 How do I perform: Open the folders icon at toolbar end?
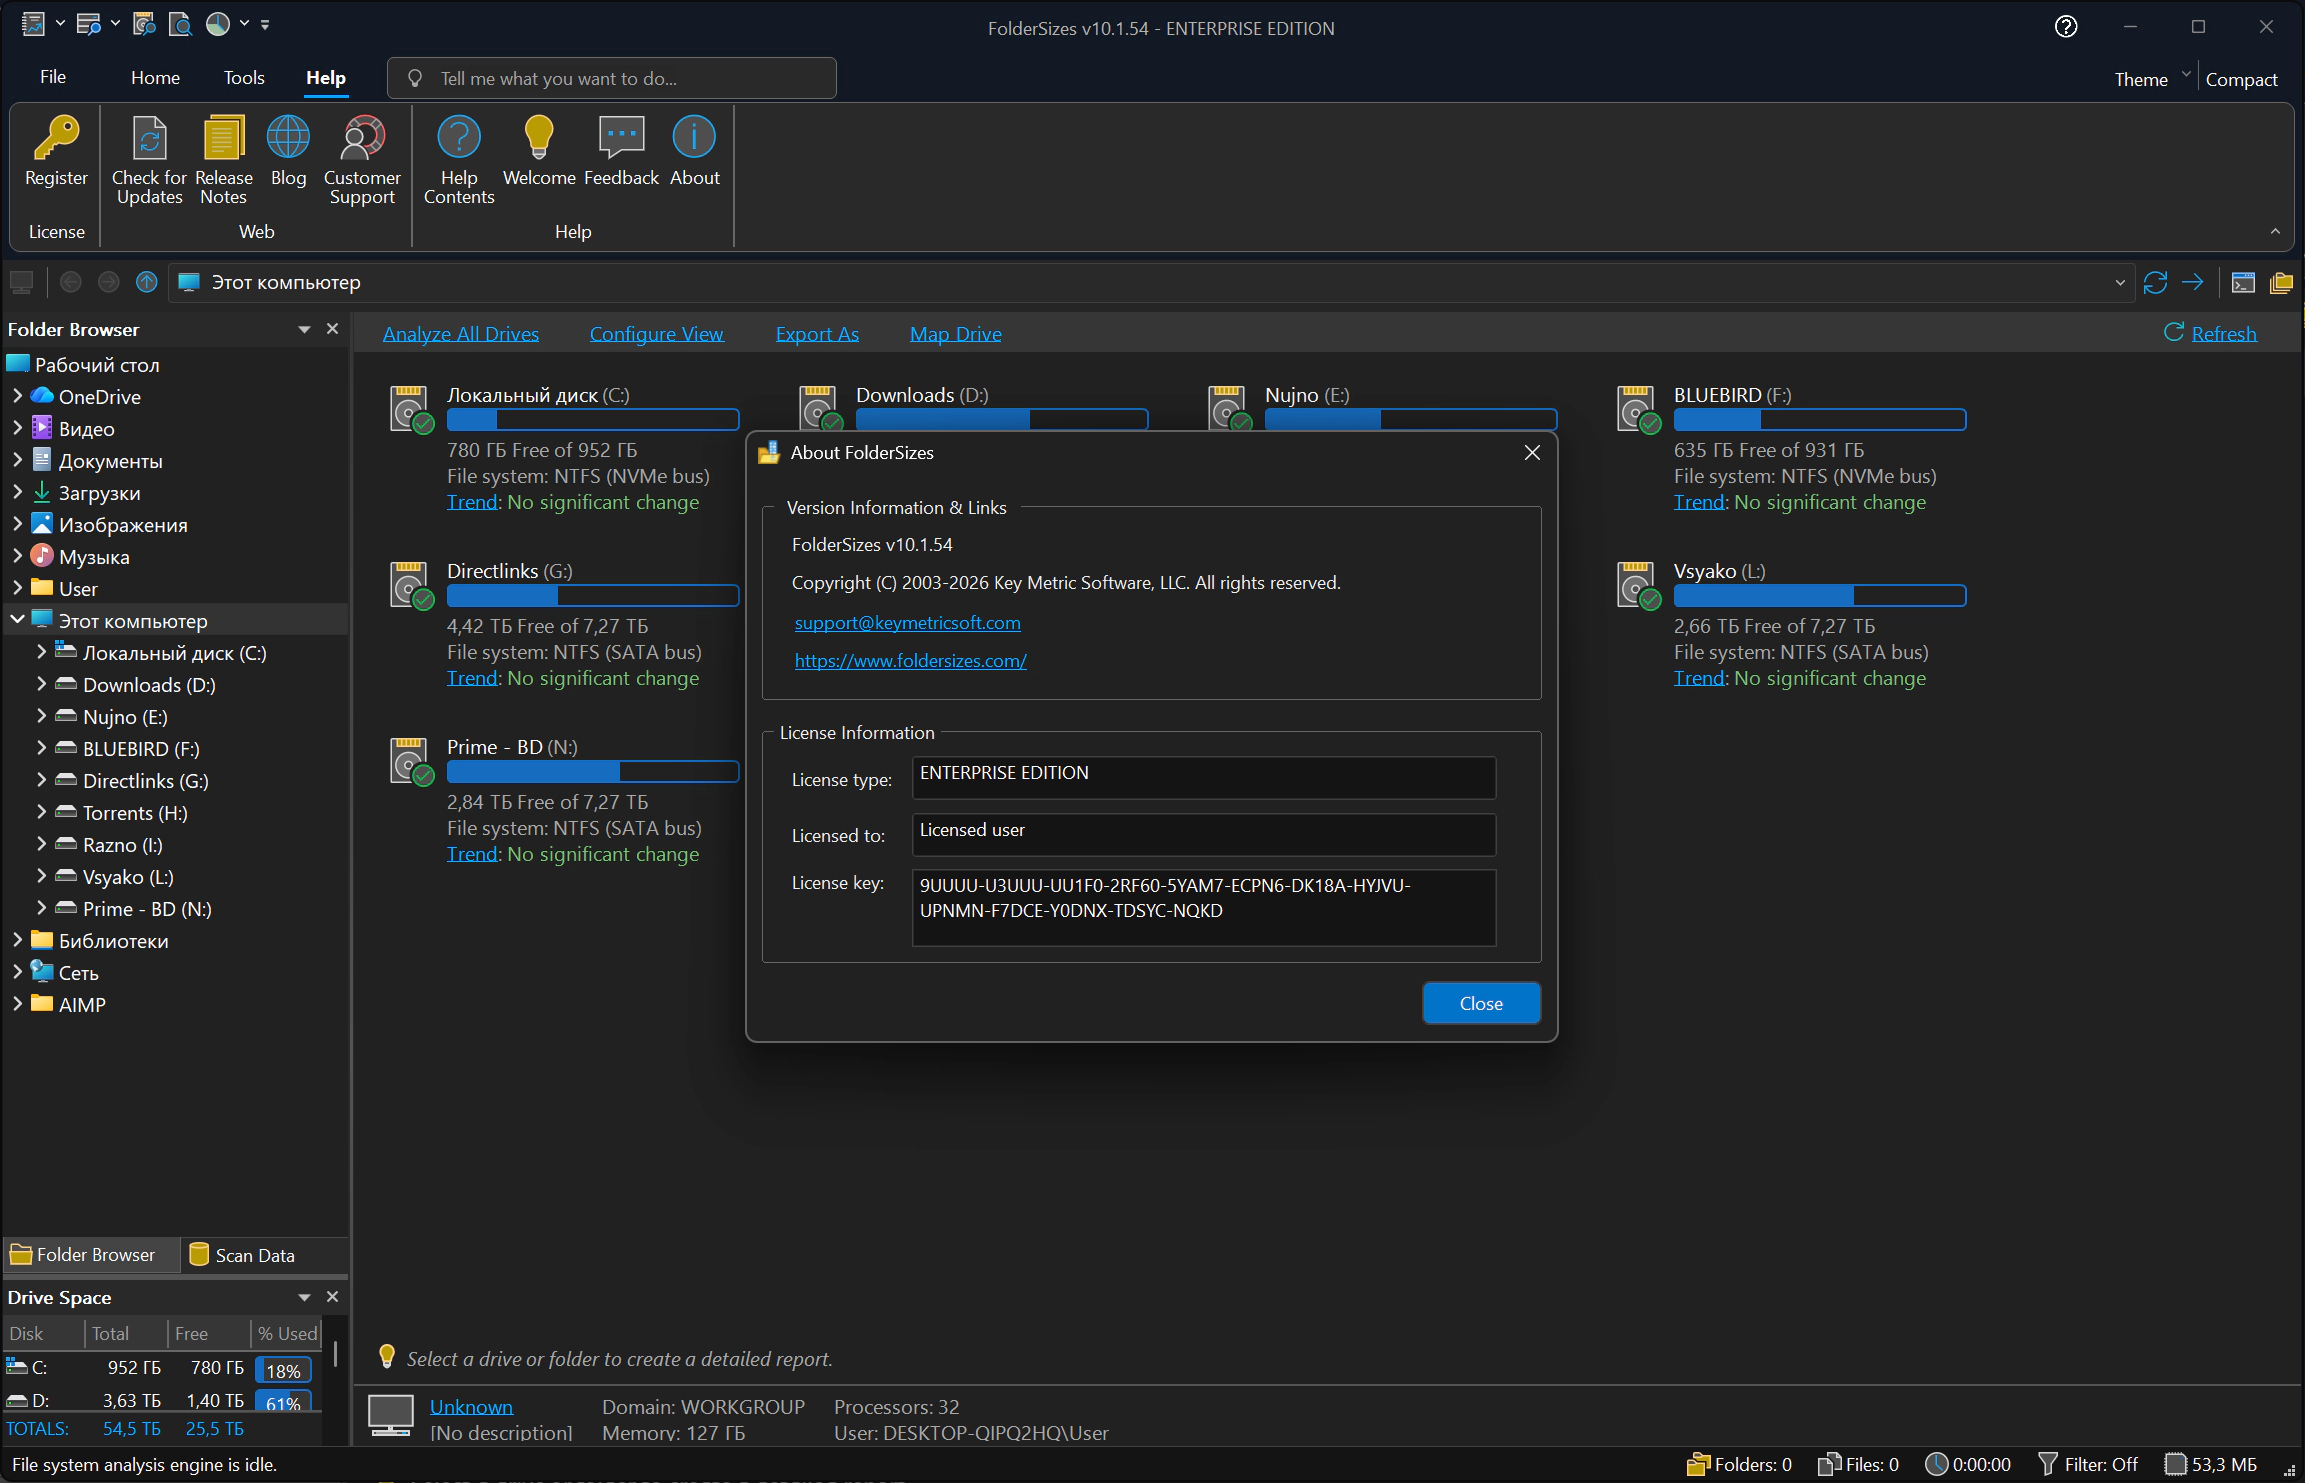click(x=2281, y=283)
